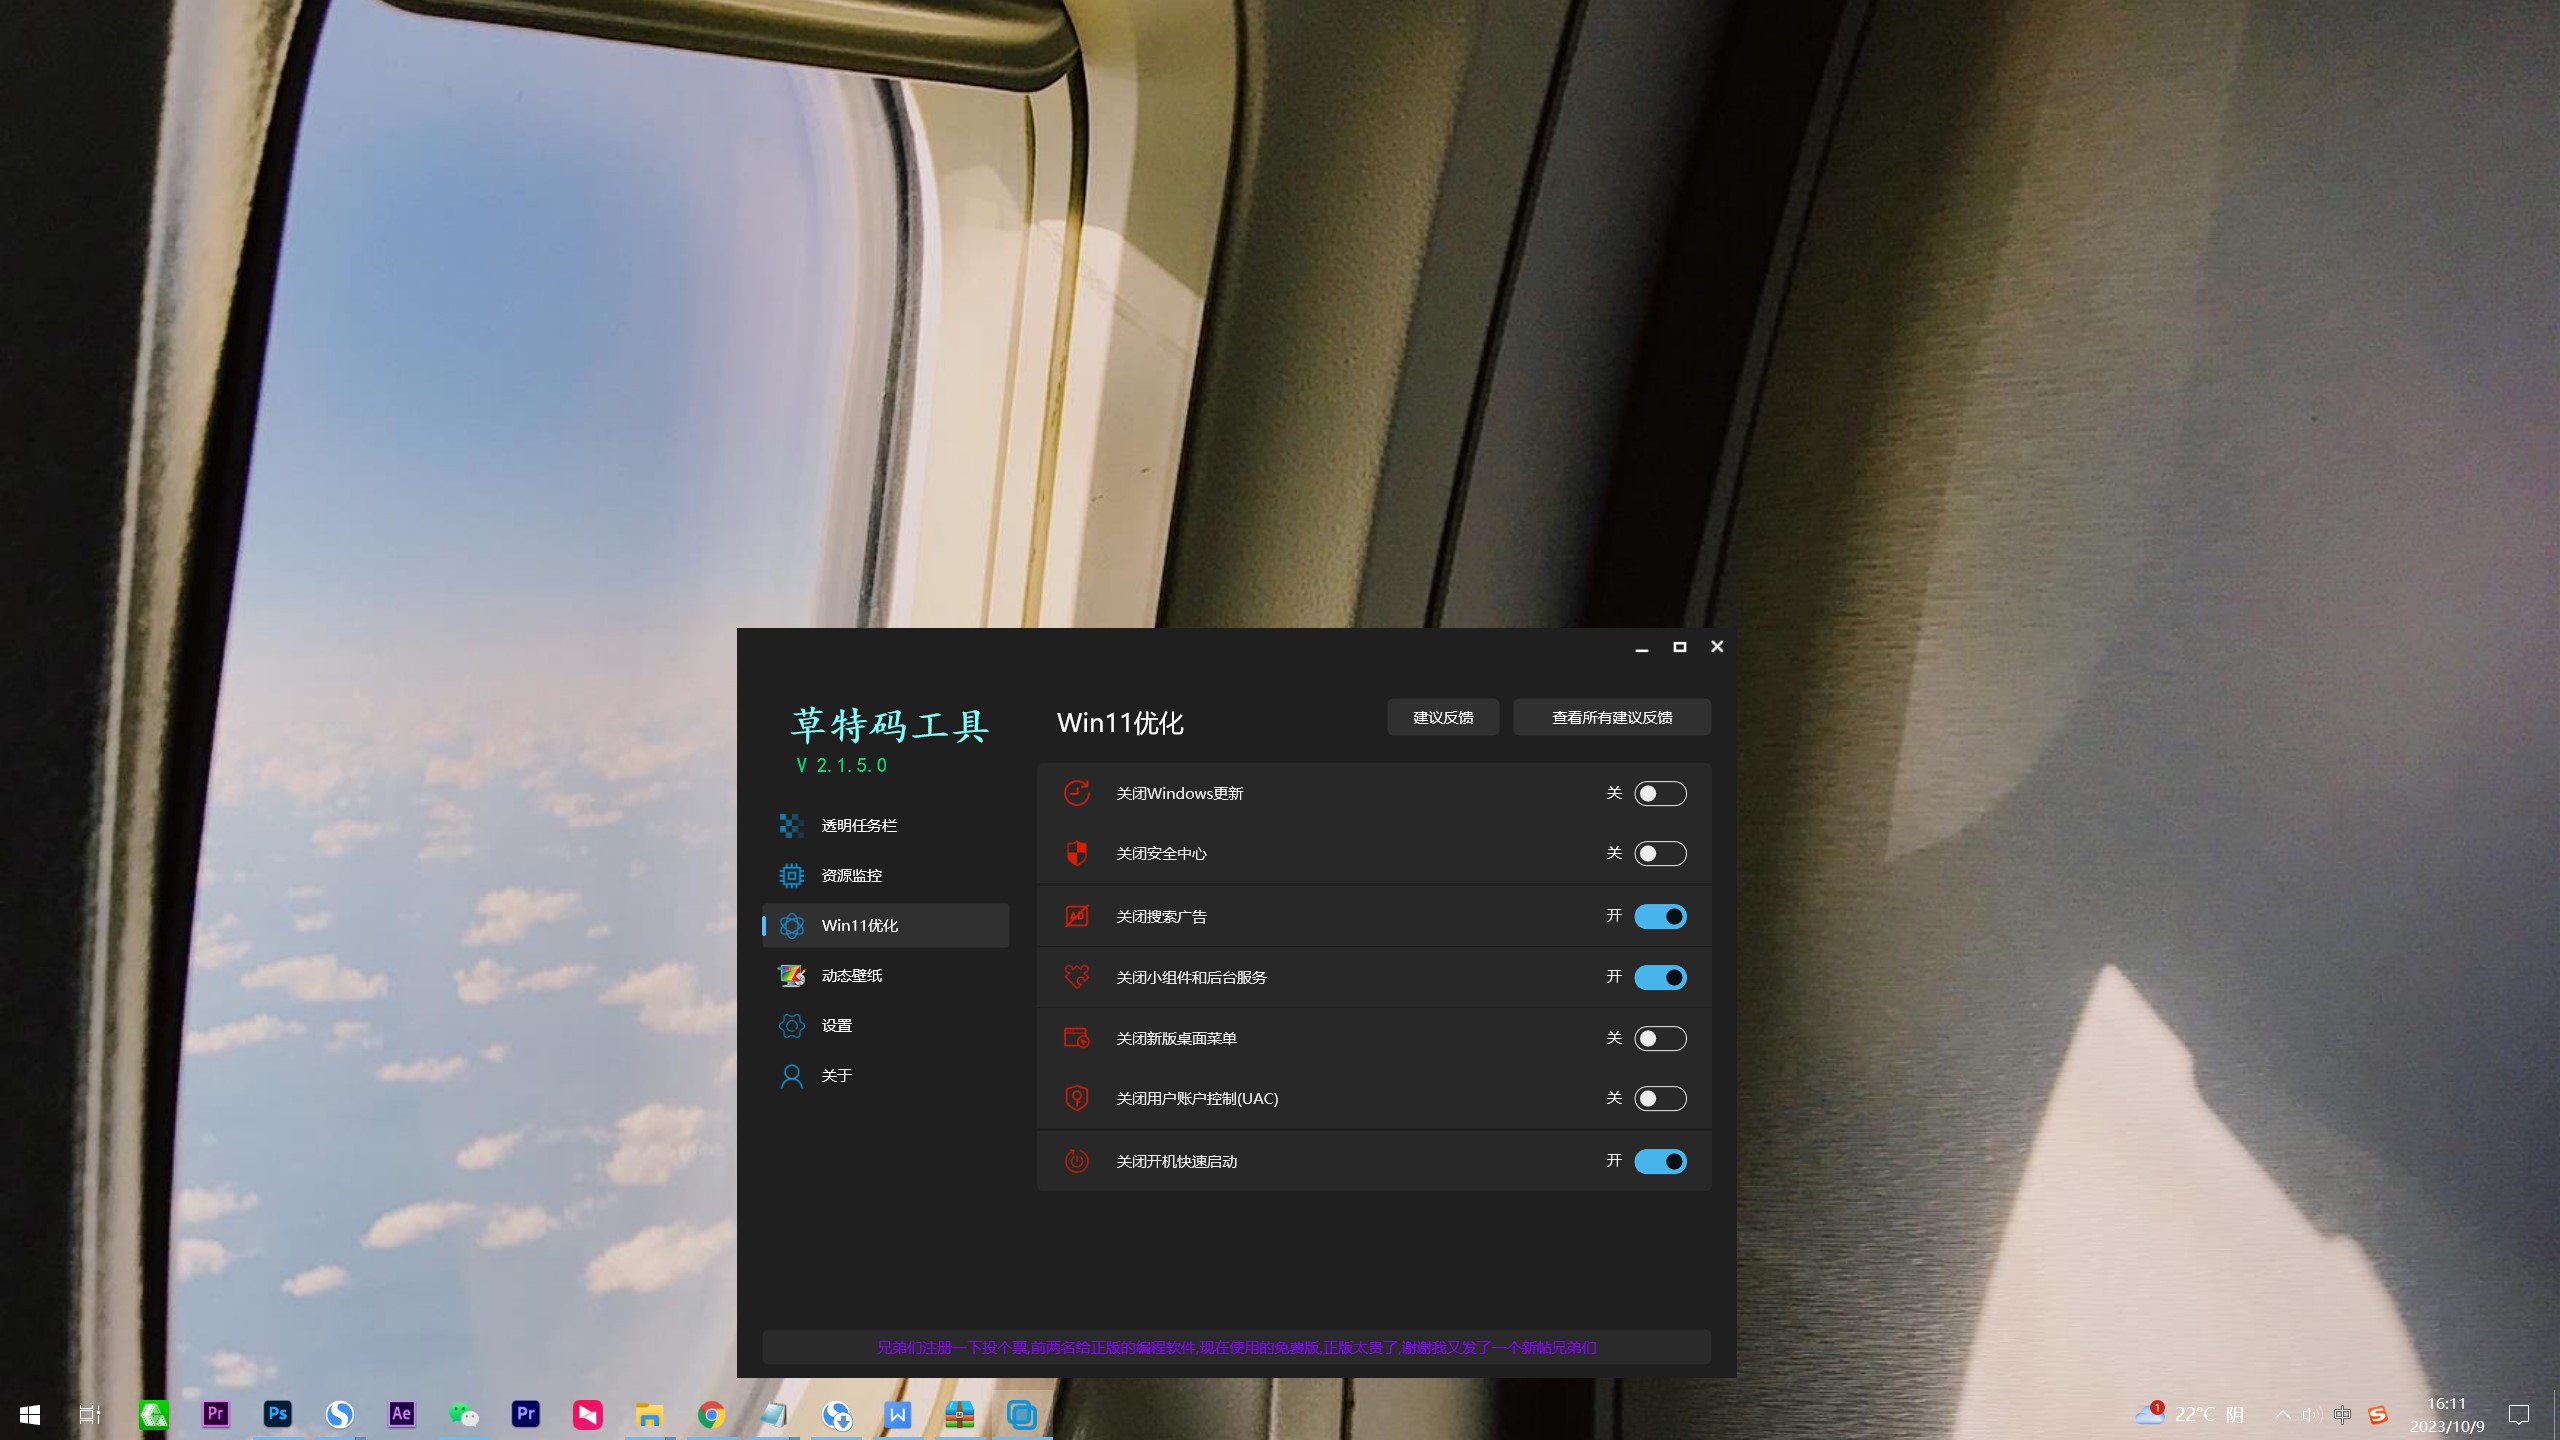This screenshot has height=1440, width=2560.
Task: Click the 关闭Windows更新 label
Action: coord(1180,793)
